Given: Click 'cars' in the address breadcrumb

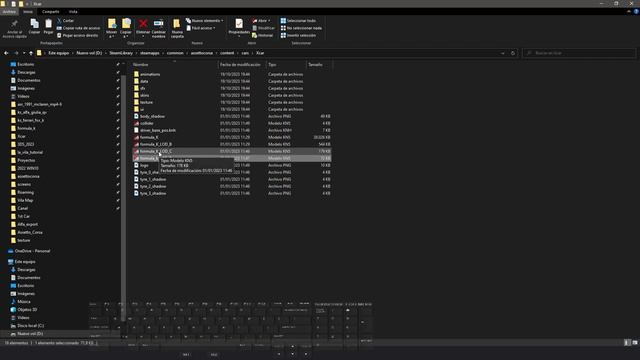Looking at the screenshot, I should pyautogui.click(x=245, y=53).
